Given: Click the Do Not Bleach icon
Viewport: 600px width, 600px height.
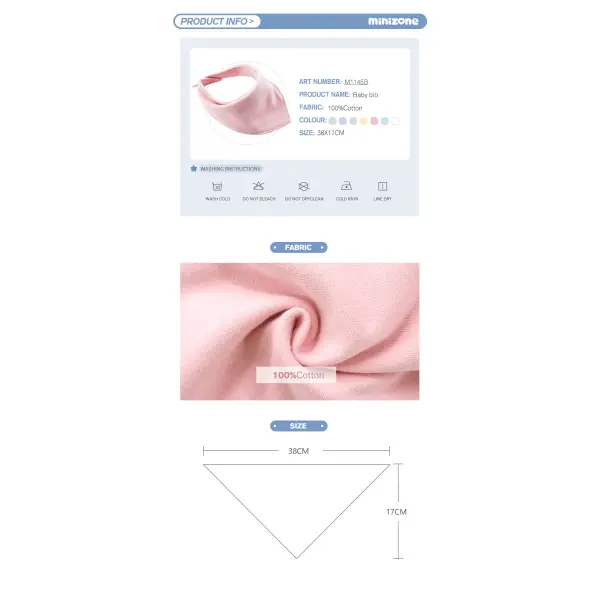Looking at the screenshot, I should 258,186.
